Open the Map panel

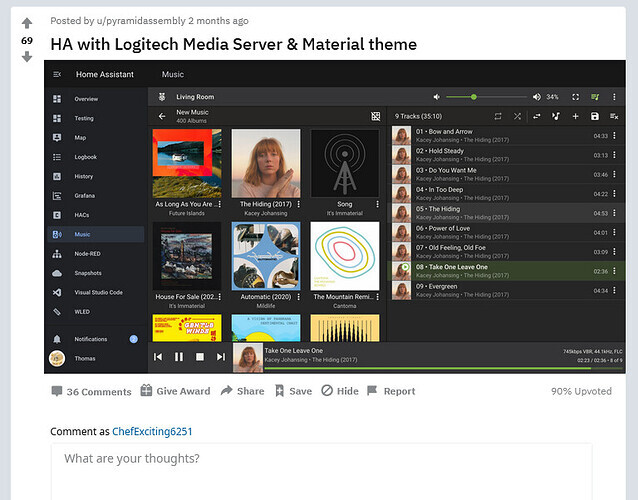80,138
